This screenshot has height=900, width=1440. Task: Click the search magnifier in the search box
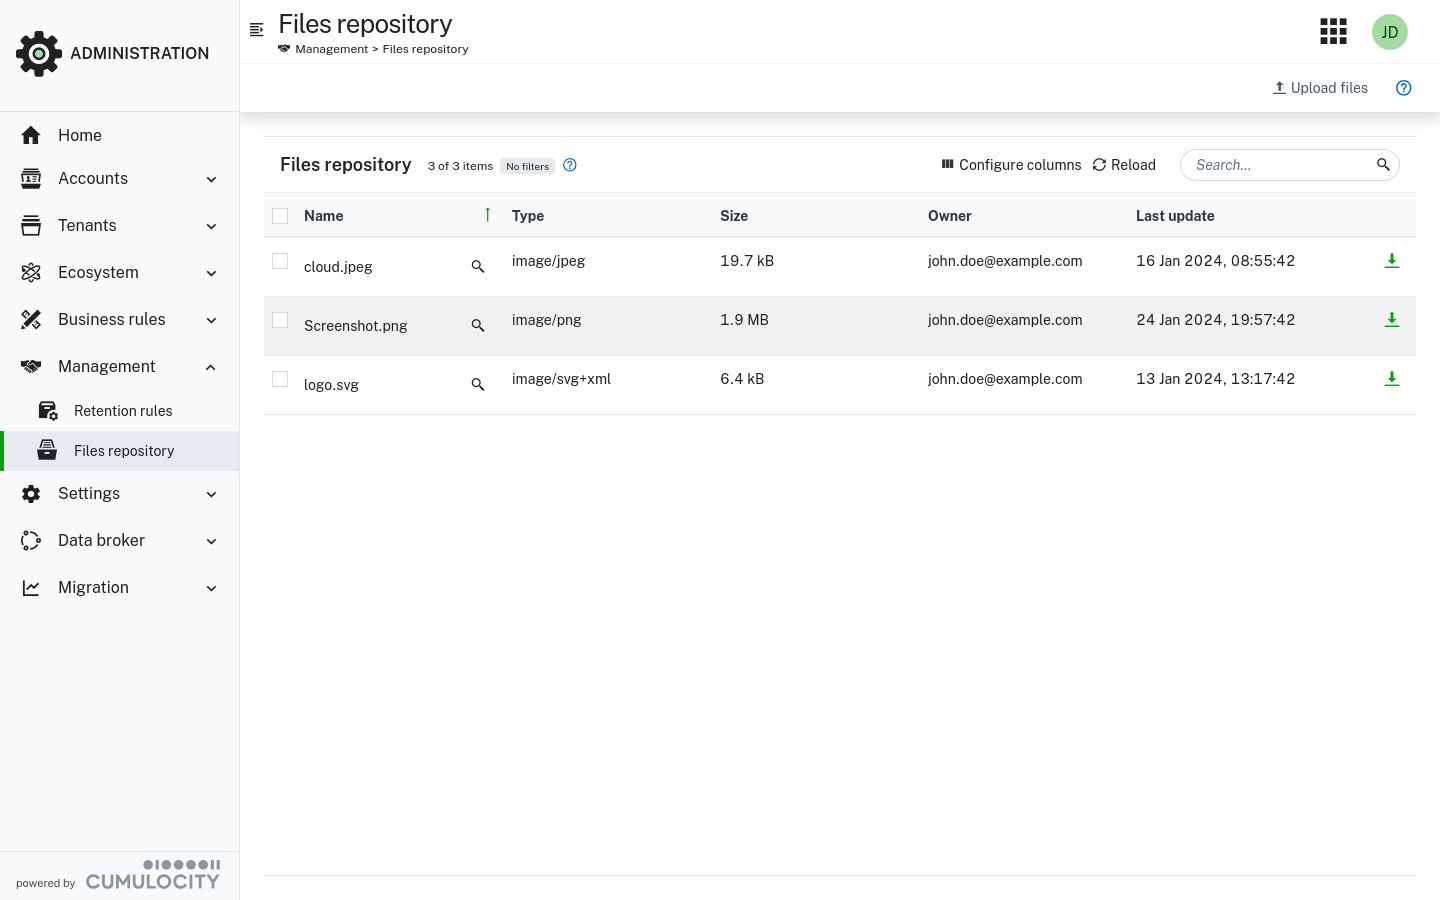[x=1384, y=164]
